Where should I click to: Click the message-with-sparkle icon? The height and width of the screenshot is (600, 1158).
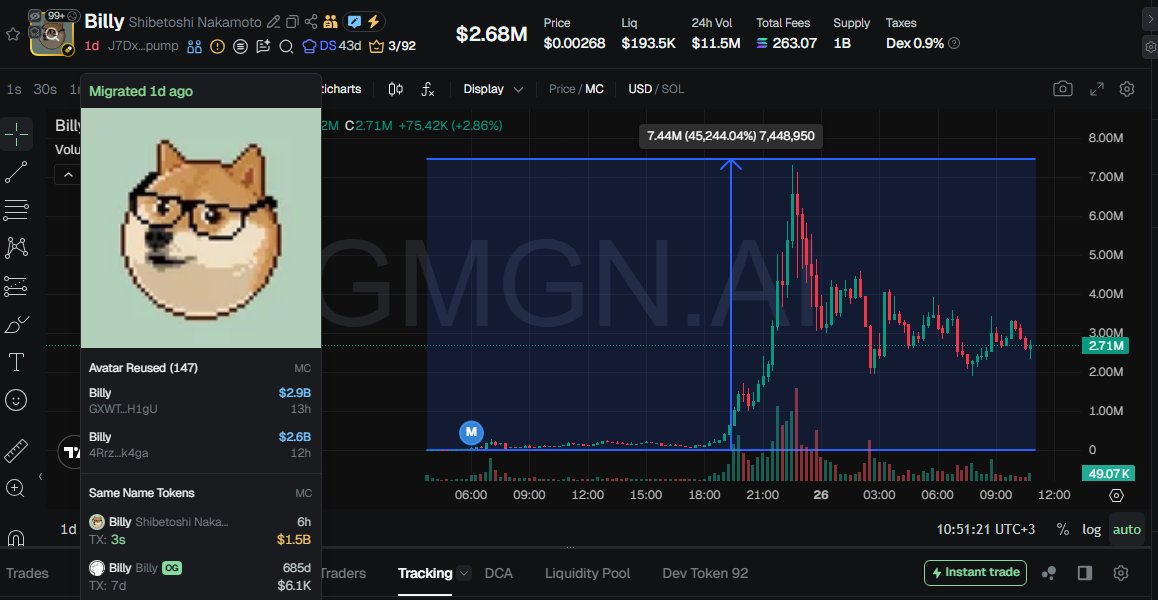point(263,47)
